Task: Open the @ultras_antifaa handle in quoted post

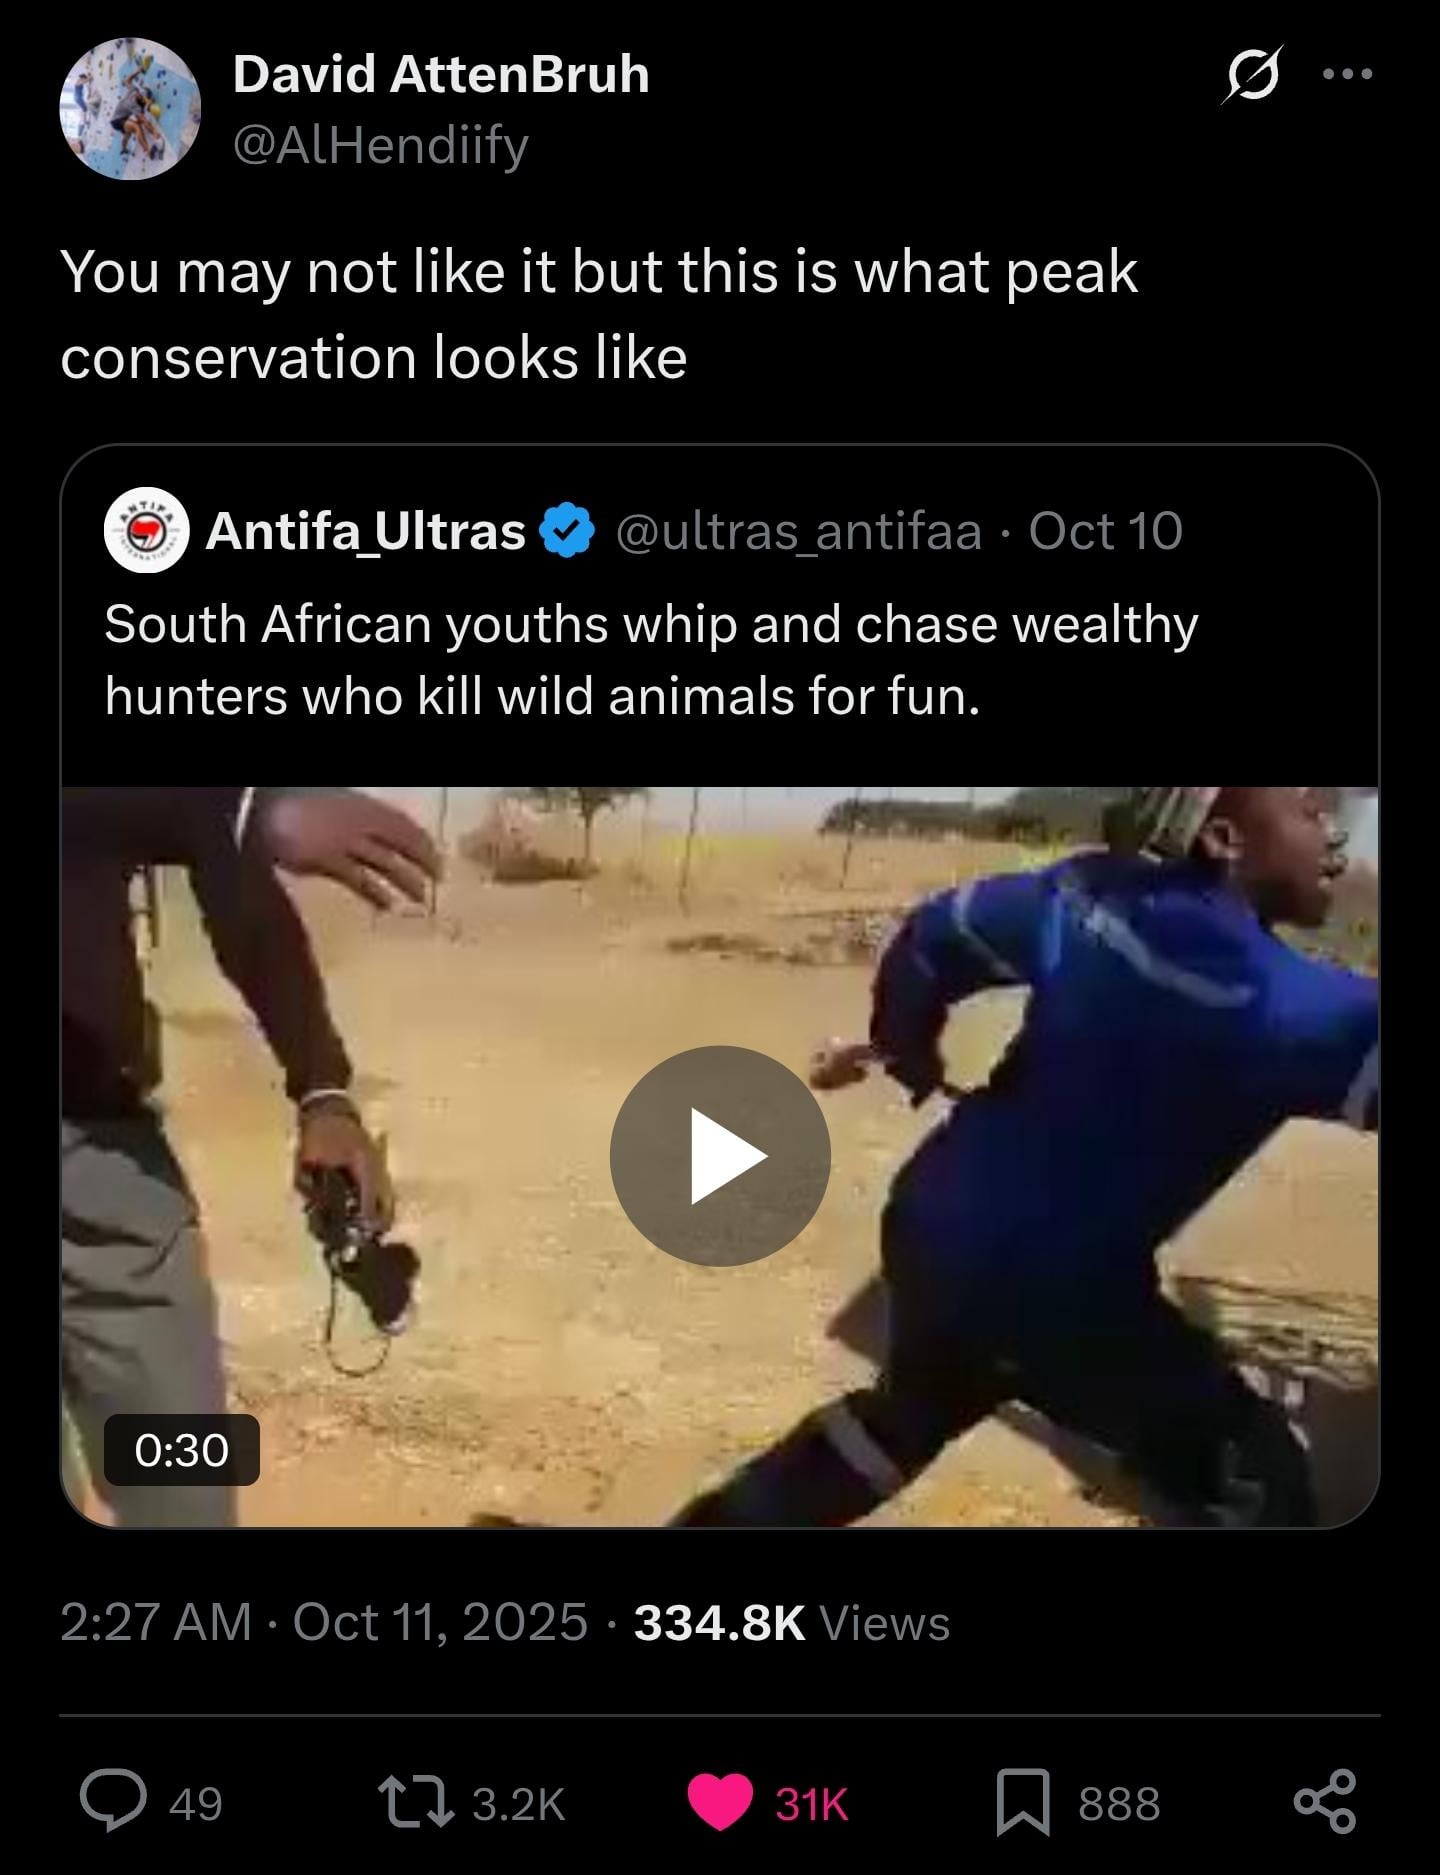Action: (x=799, y=531)
